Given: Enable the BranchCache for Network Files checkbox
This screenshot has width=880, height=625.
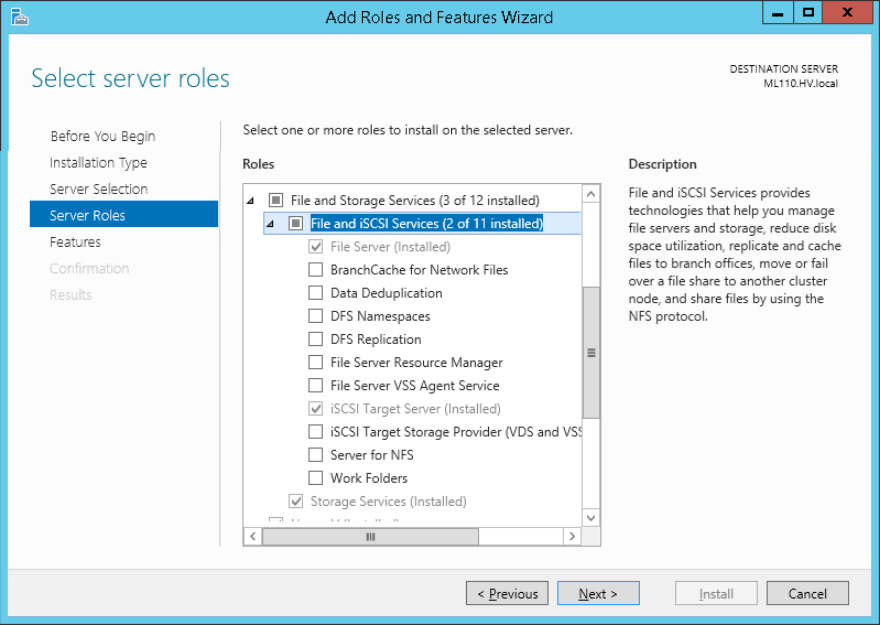Looking at the screenshot, I should [x=316, y=270].
